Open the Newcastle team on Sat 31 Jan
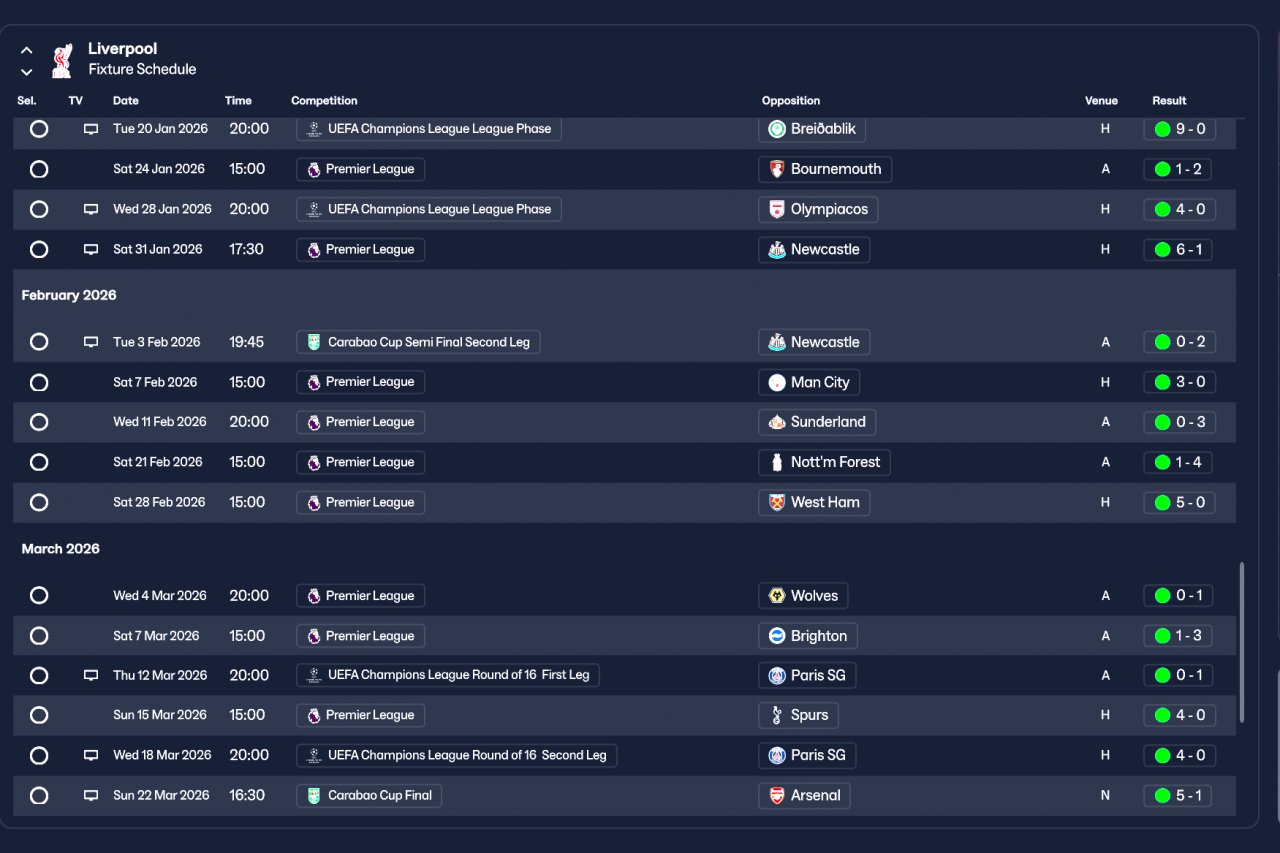1280x853 pixels. point(814,249)
